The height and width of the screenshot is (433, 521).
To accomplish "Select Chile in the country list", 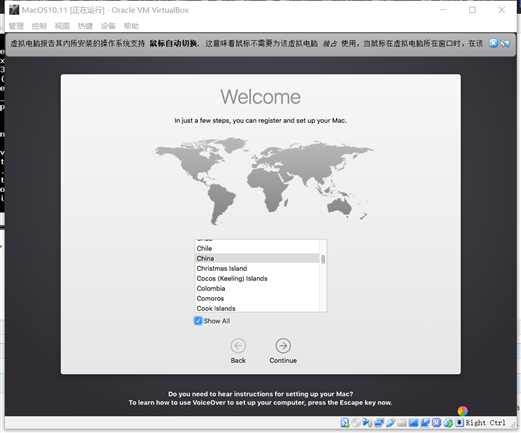I will click(257, 248).
